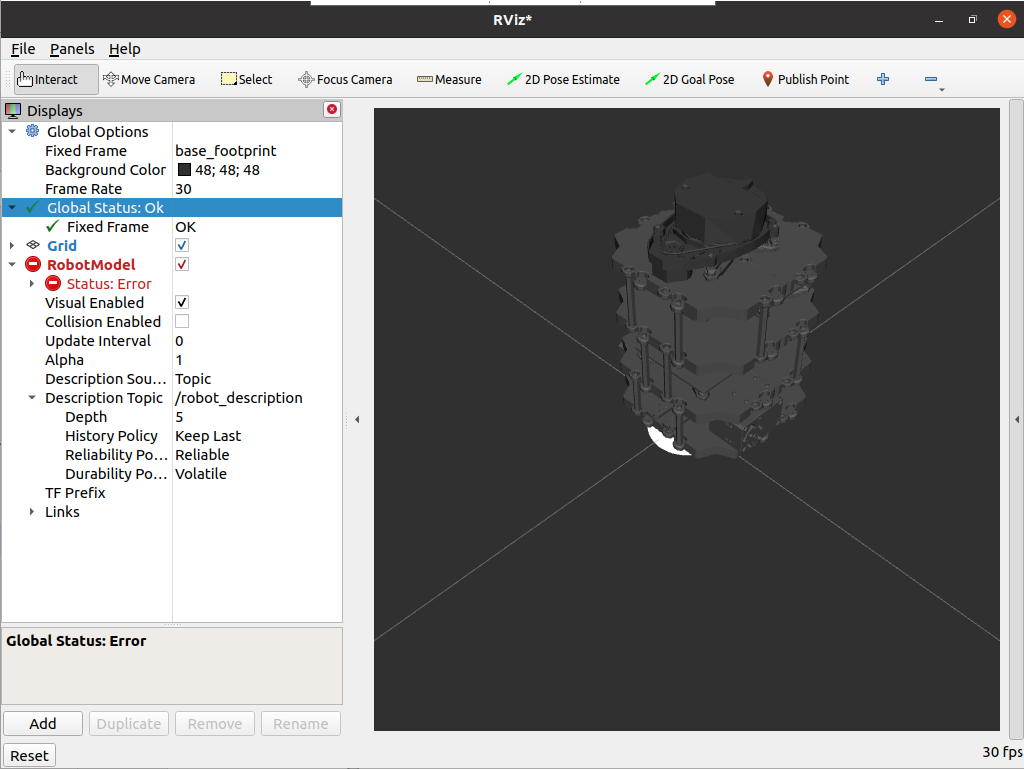This screenshot has height=769, width=1024.
Task: Click the plus icon to add a tool
Action: click(882, 79)
